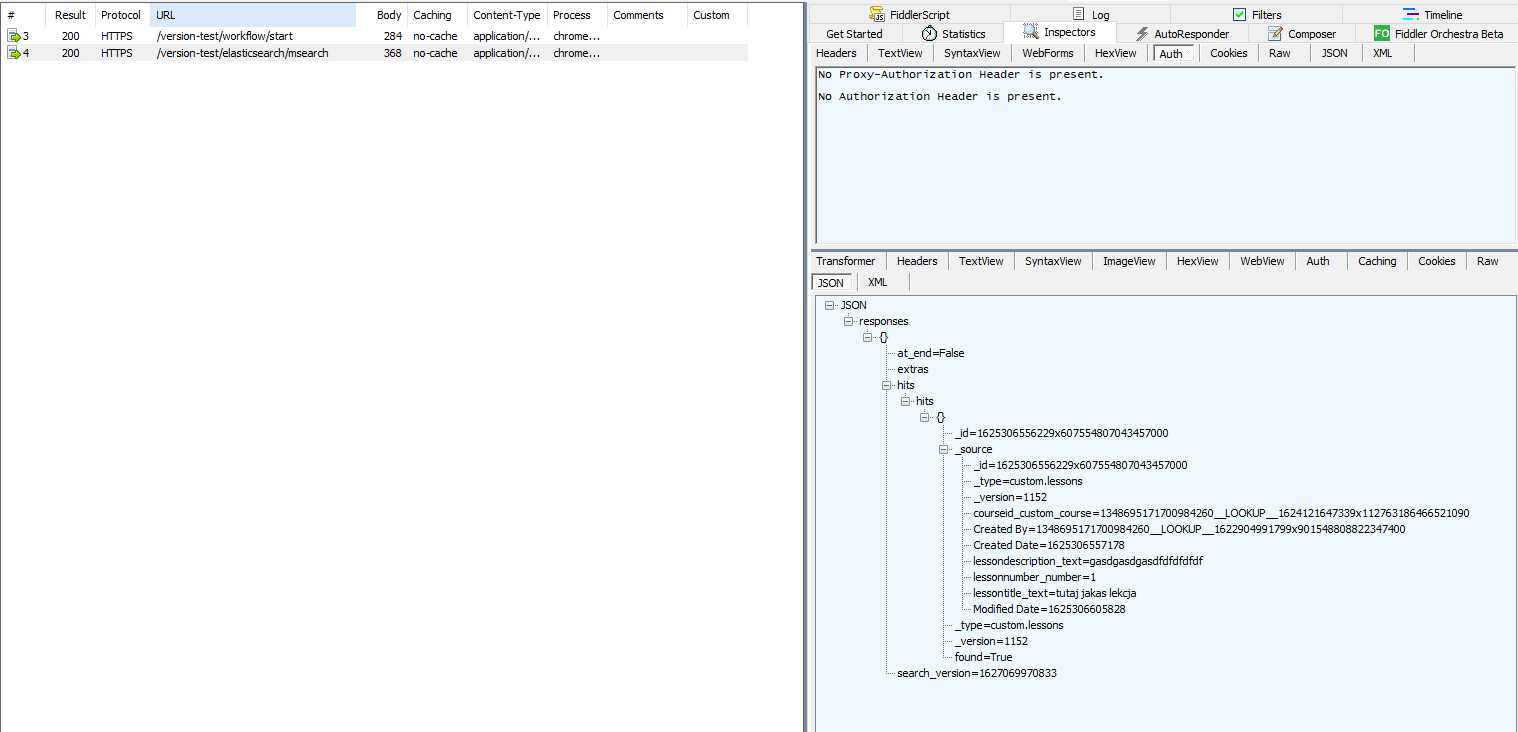Open the request Cookies tab
The height and width of the screenshot is (732, 1518).
pos(1228,53)
